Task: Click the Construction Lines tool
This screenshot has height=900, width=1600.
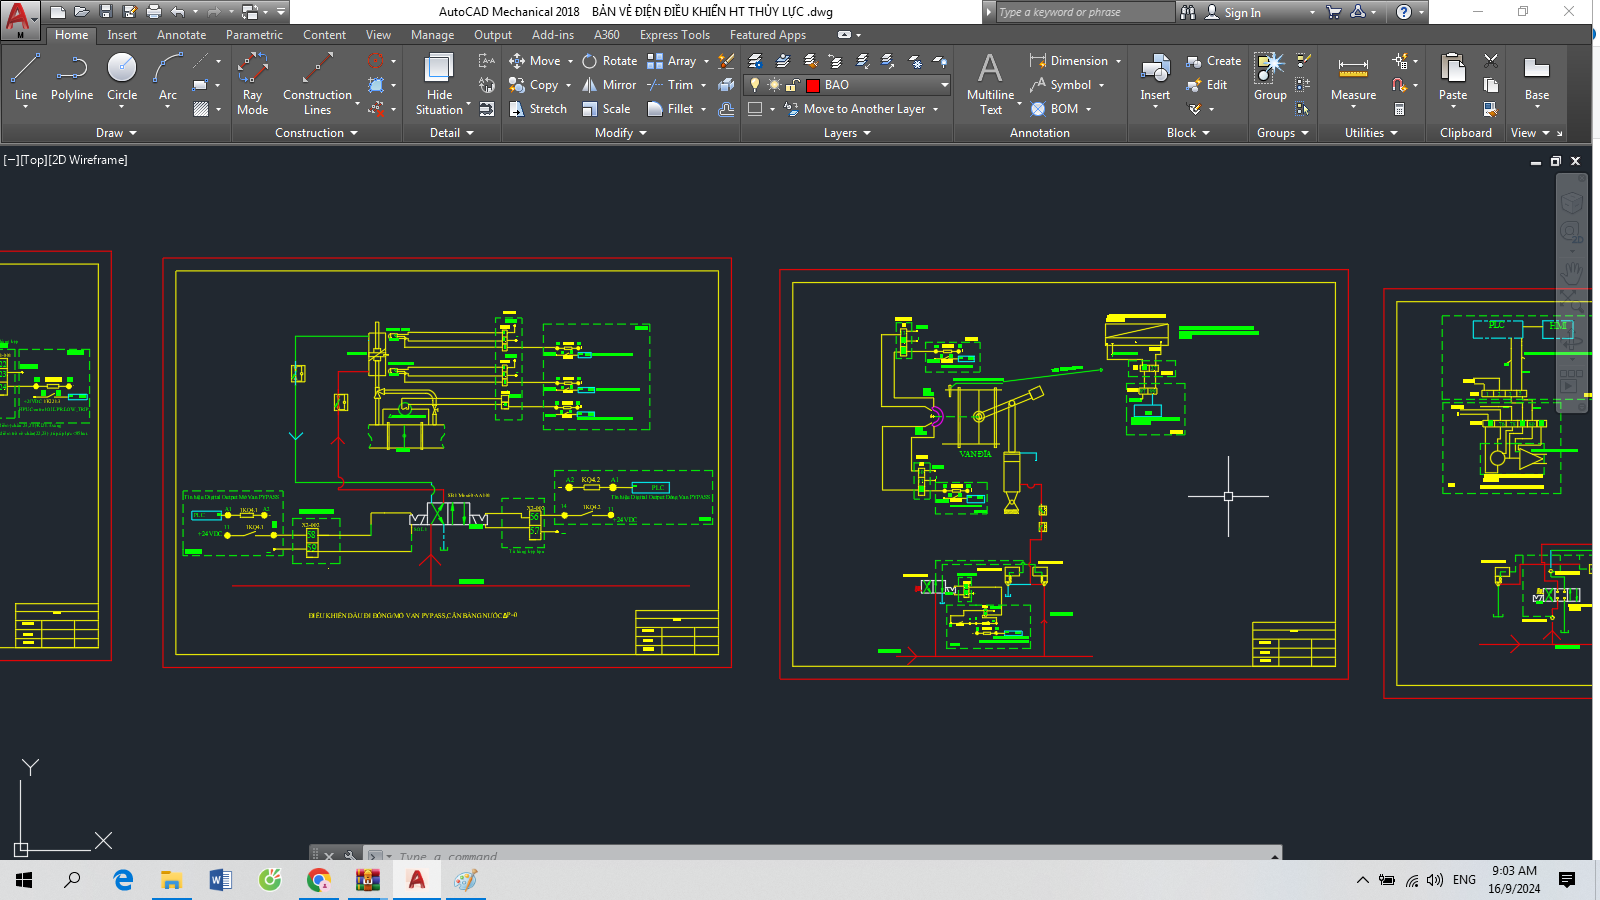Action: (x=317, y=84)
